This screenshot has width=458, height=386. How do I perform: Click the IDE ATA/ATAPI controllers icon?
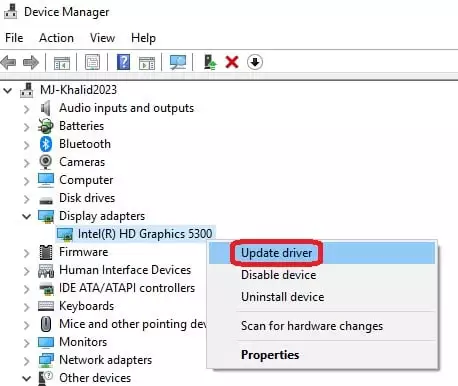46,289
